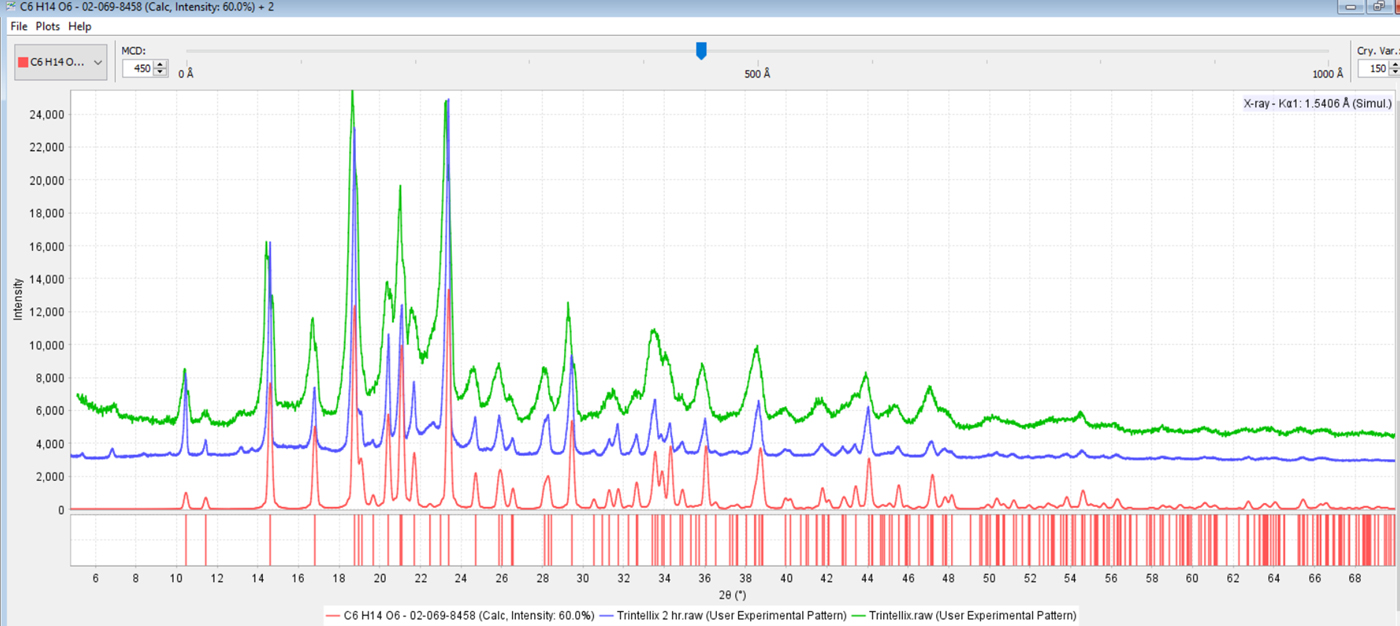The width and height of the screenshot is (1400, 626).
Task: Select the red C6 H14 O6 legend entry
Action: click(x=460, y=615)
